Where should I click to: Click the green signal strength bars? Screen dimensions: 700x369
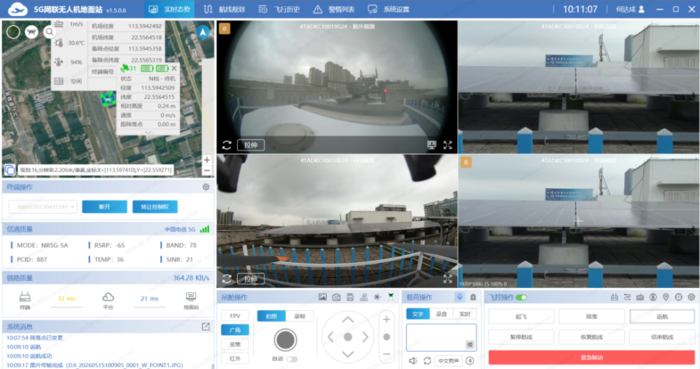(204, 229)
